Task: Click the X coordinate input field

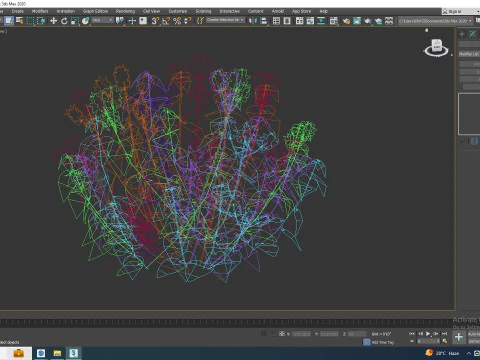Action: [x=301, y=334]
